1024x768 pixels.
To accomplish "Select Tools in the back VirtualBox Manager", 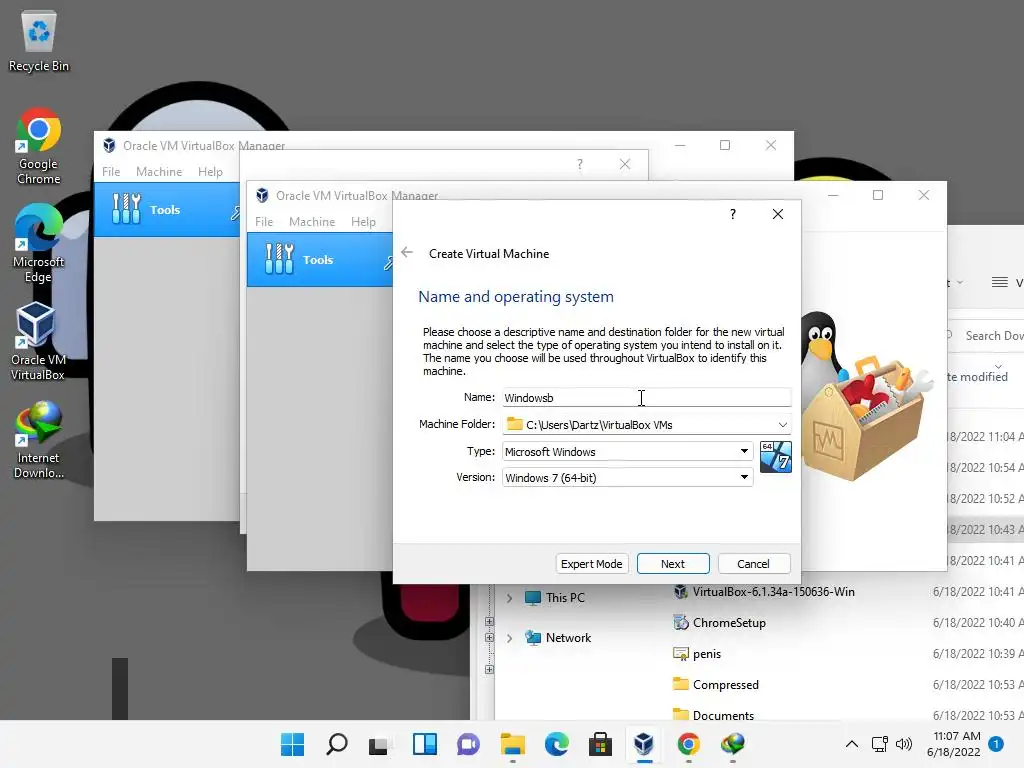I will coord(167,210).
